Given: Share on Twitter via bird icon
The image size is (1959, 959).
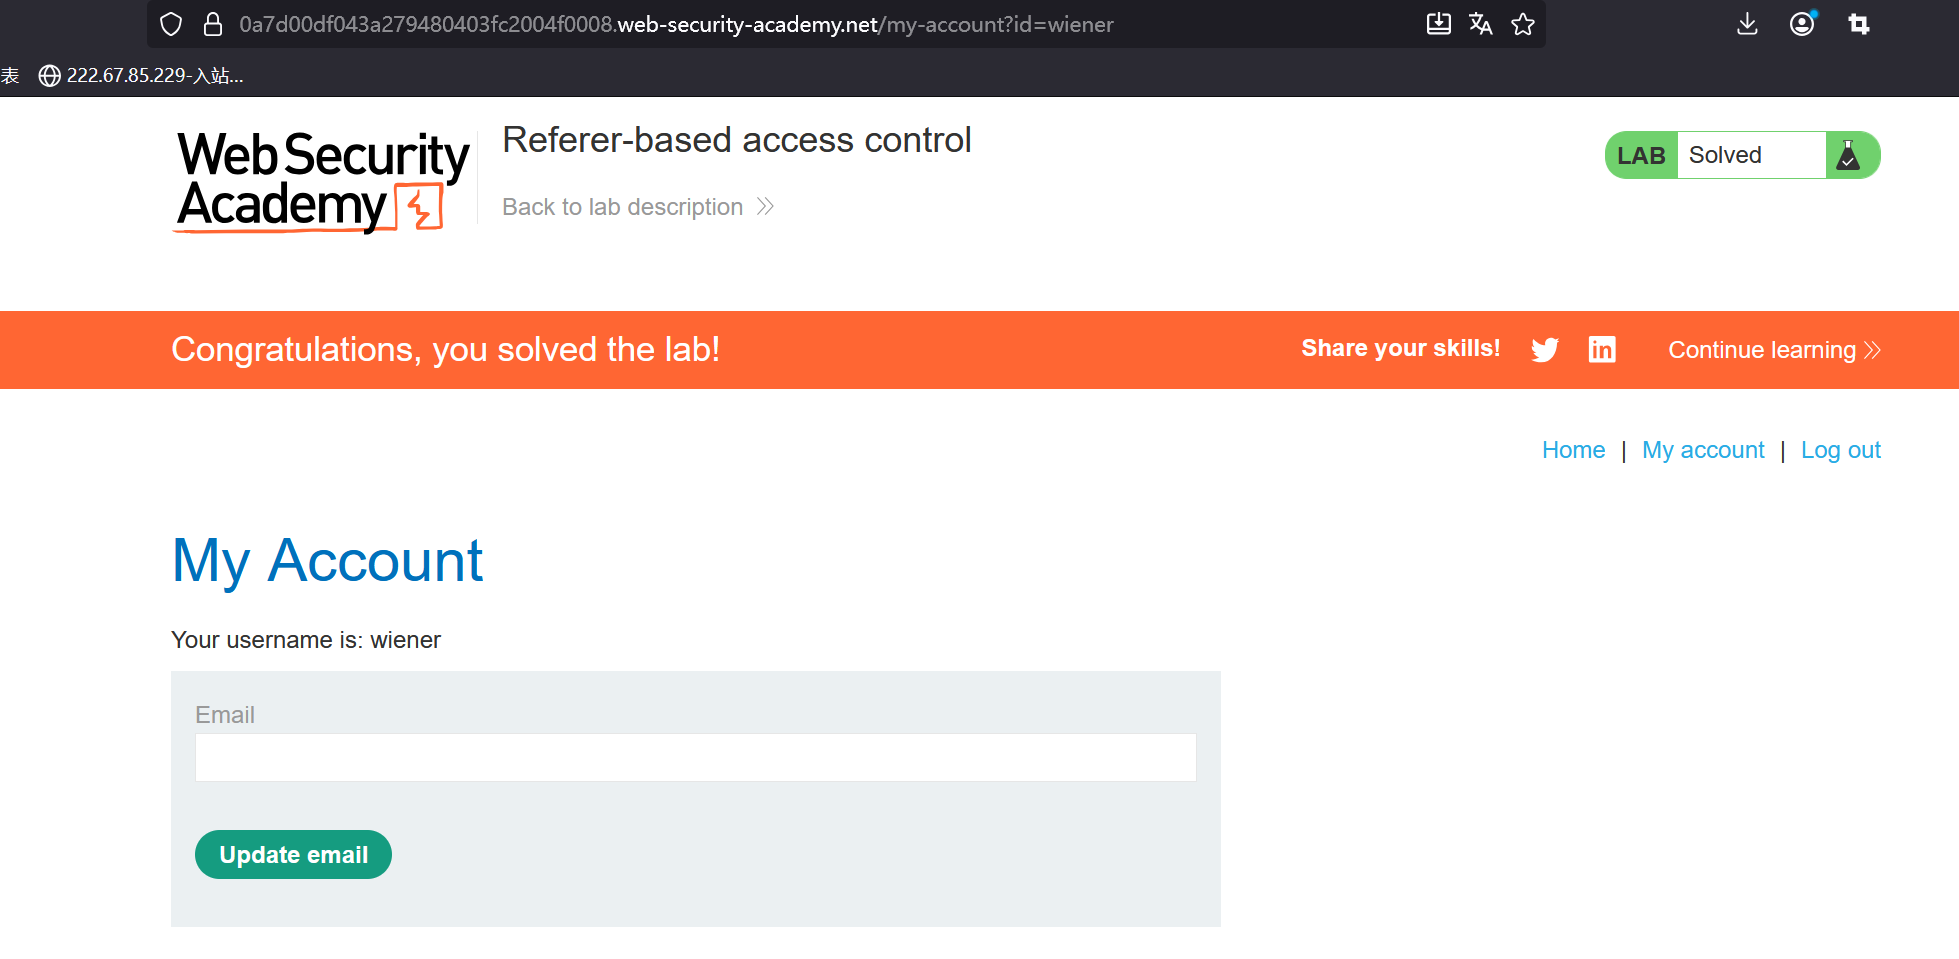Looking at the screenshot, I should 1545,349.
